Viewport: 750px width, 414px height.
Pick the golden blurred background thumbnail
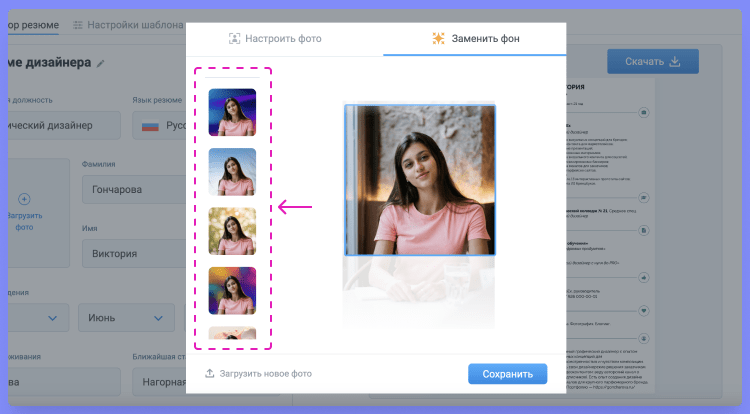232,231
